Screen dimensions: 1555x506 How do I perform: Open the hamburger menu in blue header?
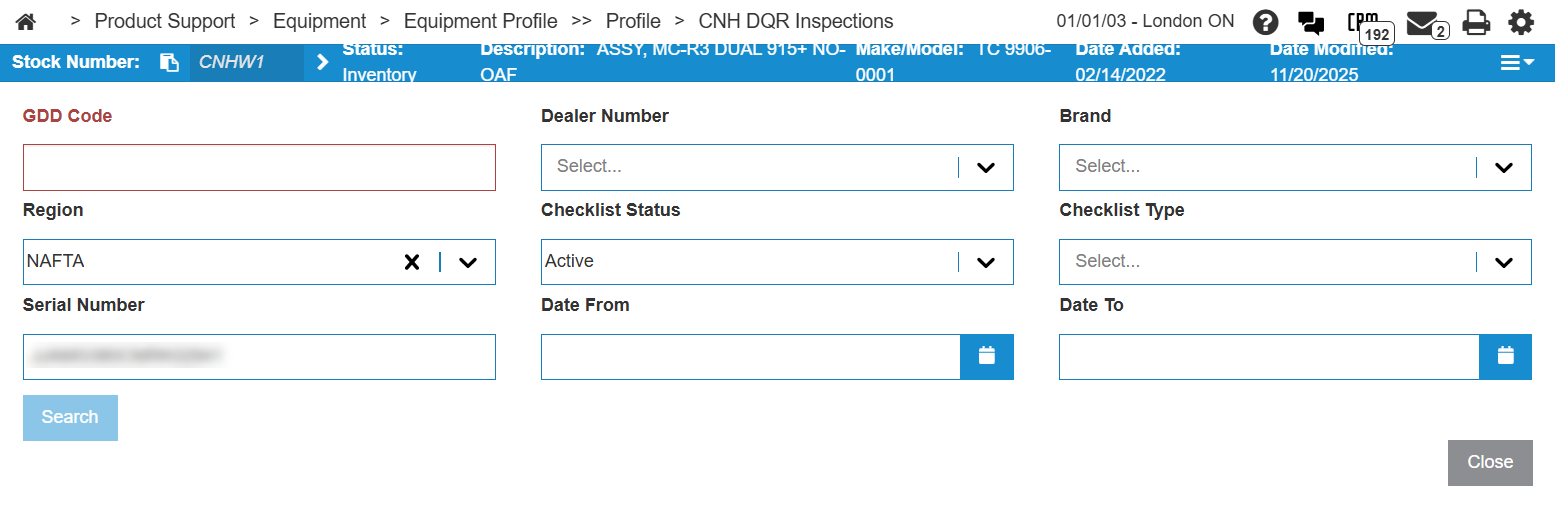point(1515,62)
